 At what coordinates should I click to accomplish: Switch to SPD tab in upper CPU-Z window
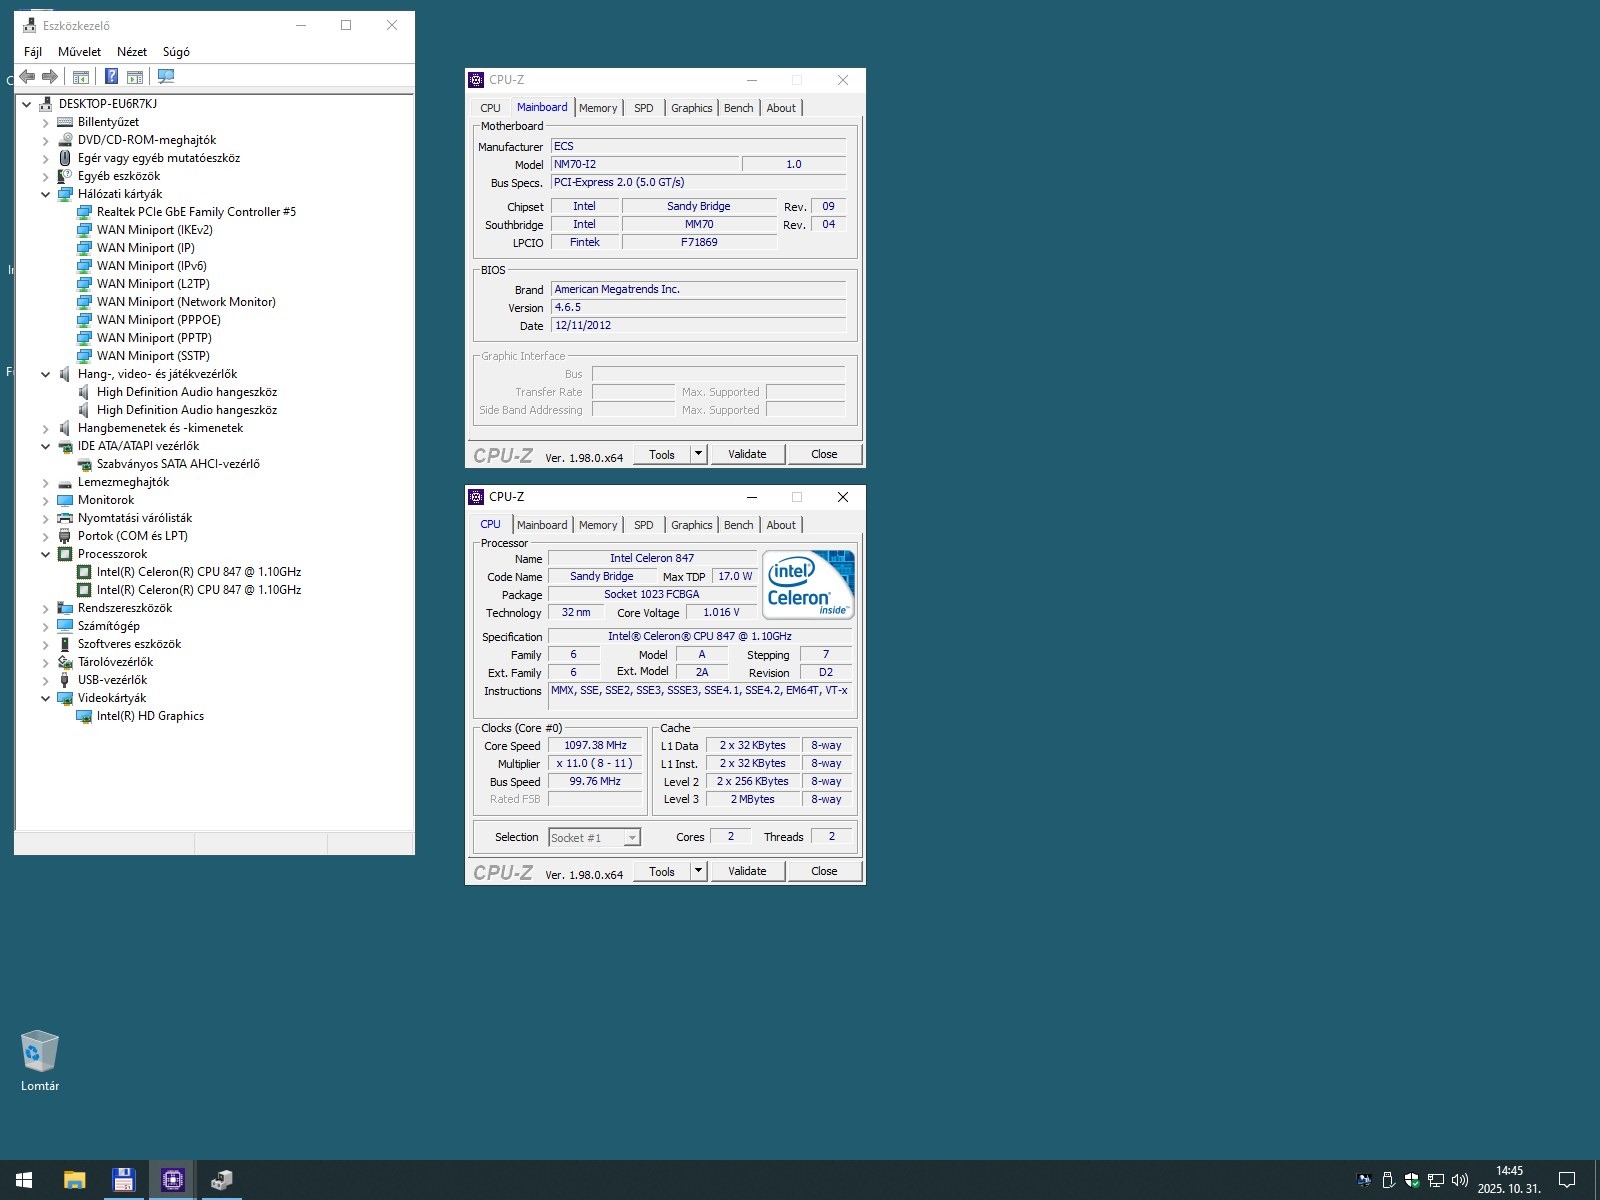(x=644, y=108)
